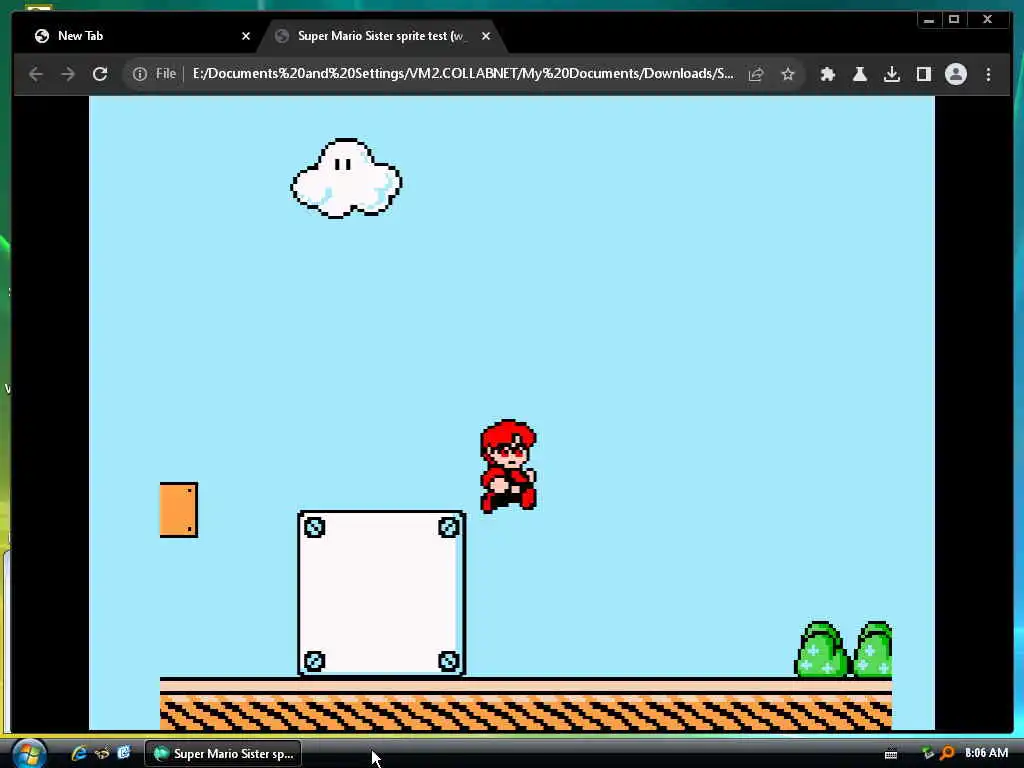
Task: Open the Extensions puzzle-piece menu
Action: click(x=827, y=74)
